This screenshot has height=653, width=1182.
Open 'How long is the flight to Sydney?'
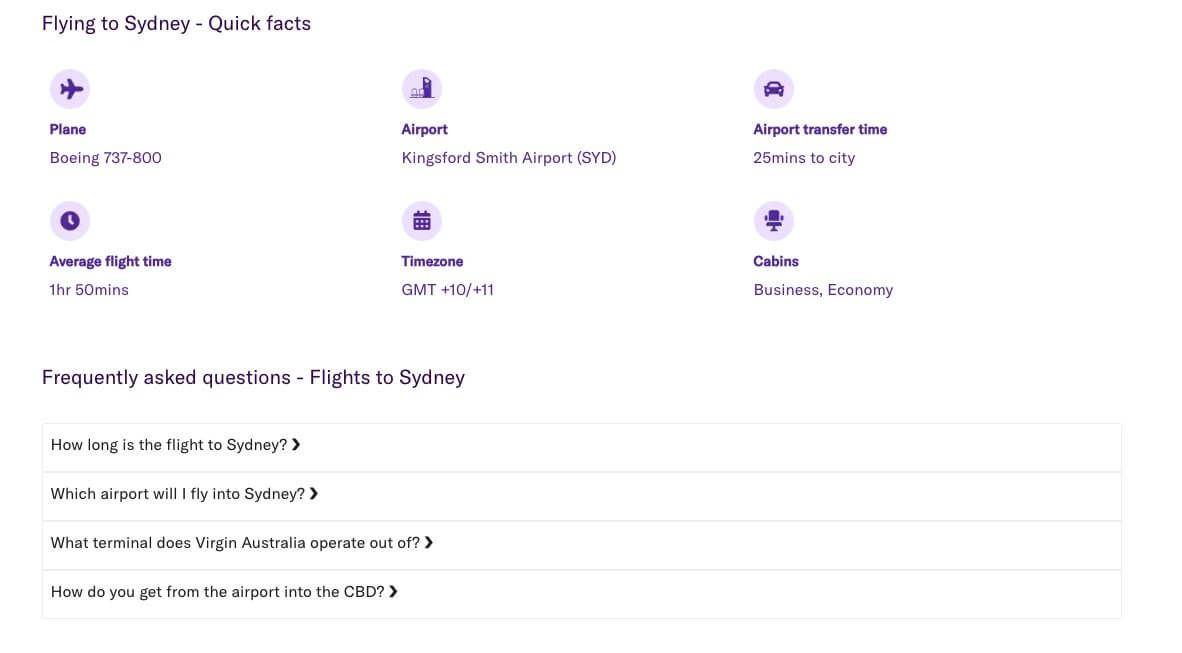tap(169, 445)
